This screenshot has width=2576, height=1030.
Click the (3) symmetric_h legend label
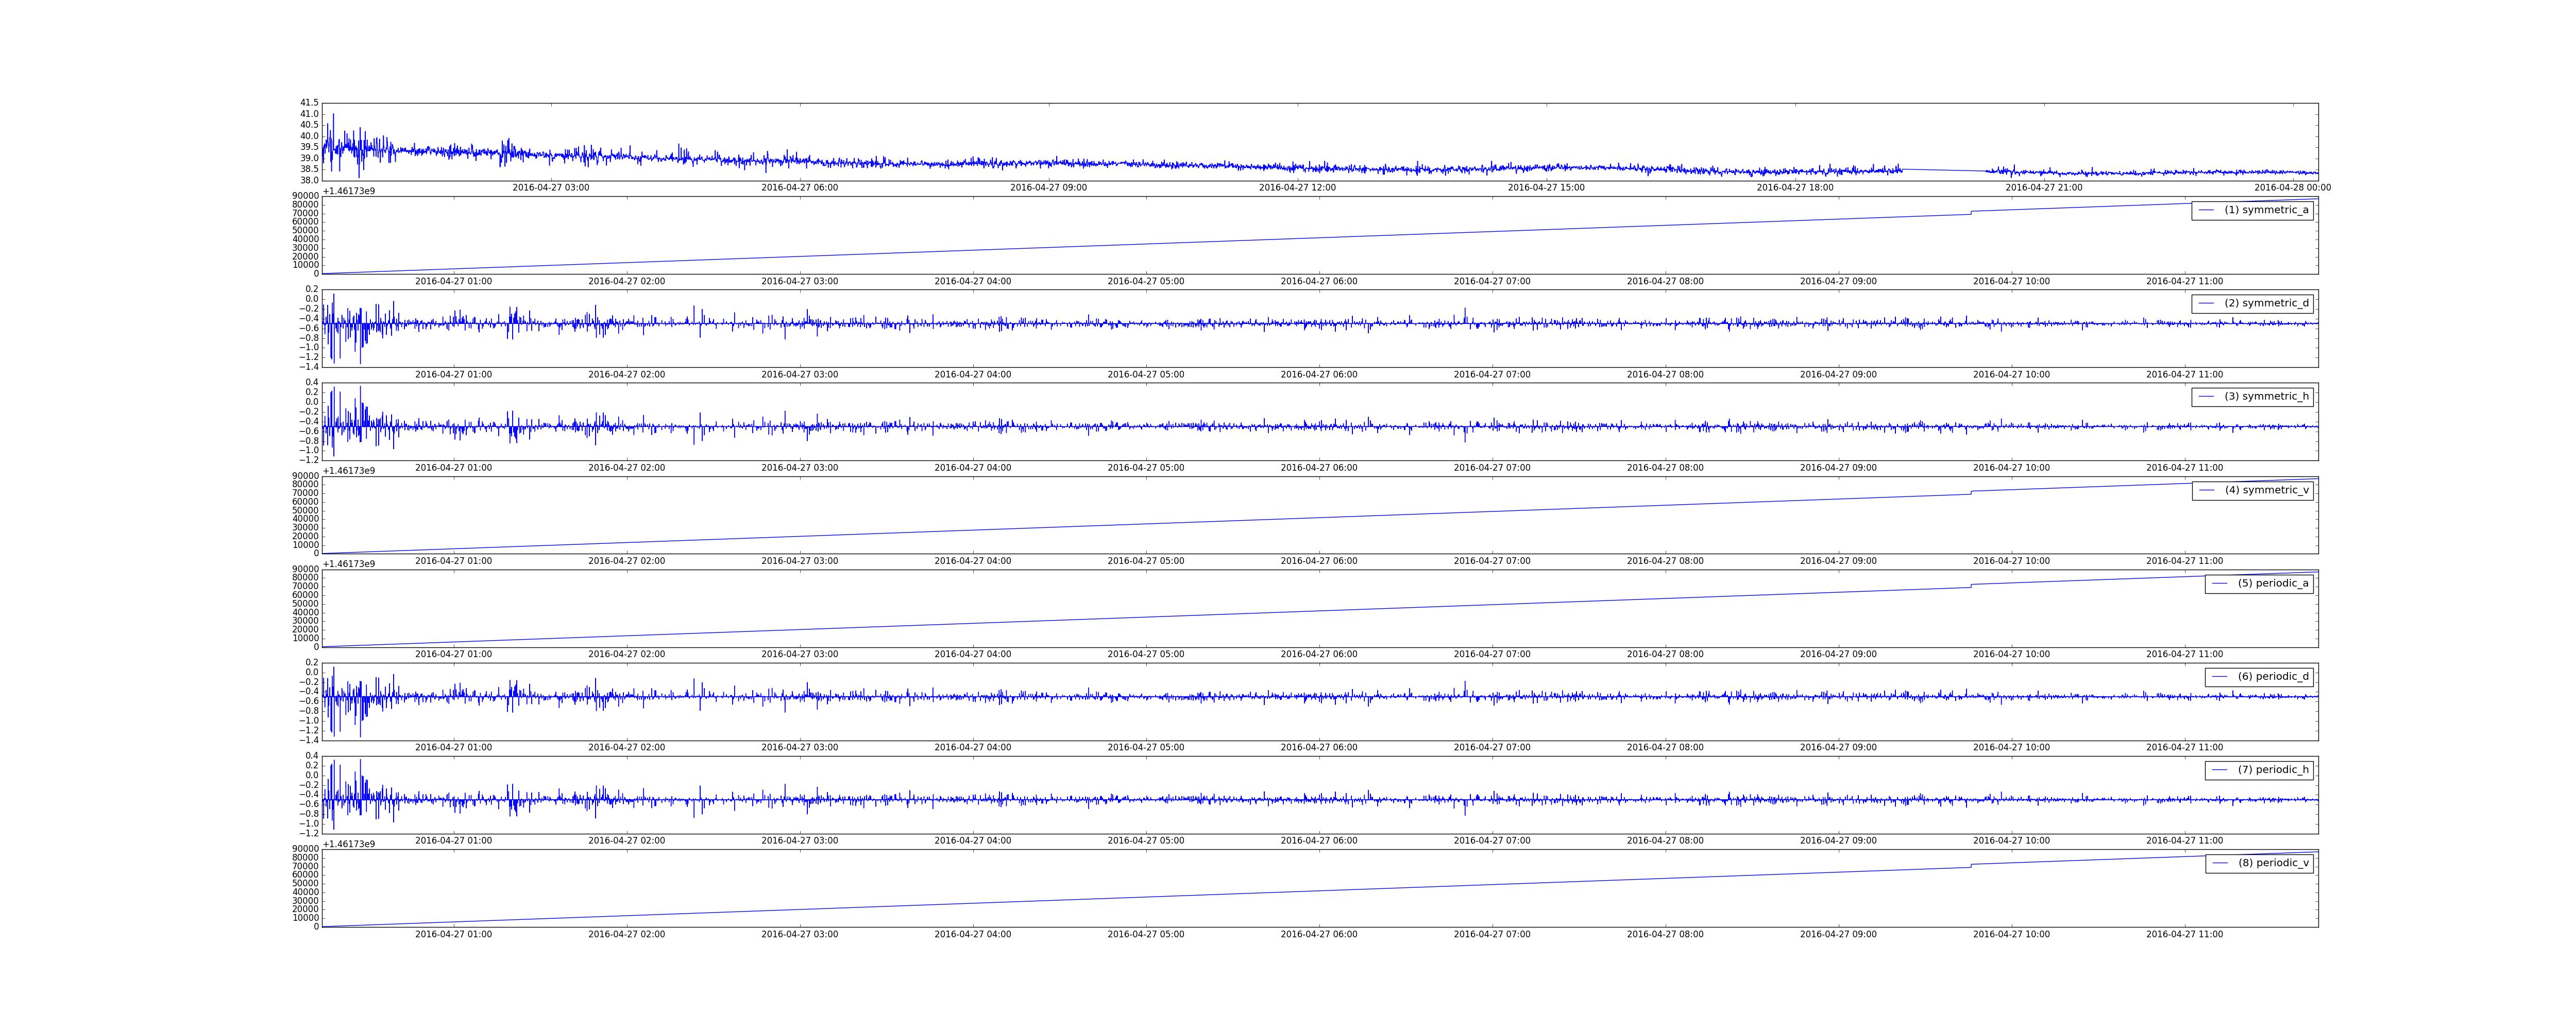click(x=2266, y=396)
